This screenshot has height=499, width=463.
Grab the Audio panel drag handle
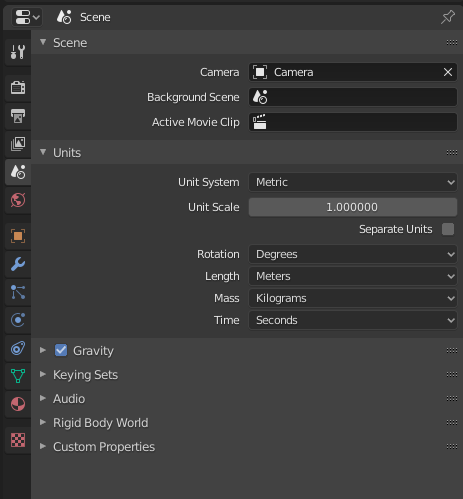[x=452, y=398]
